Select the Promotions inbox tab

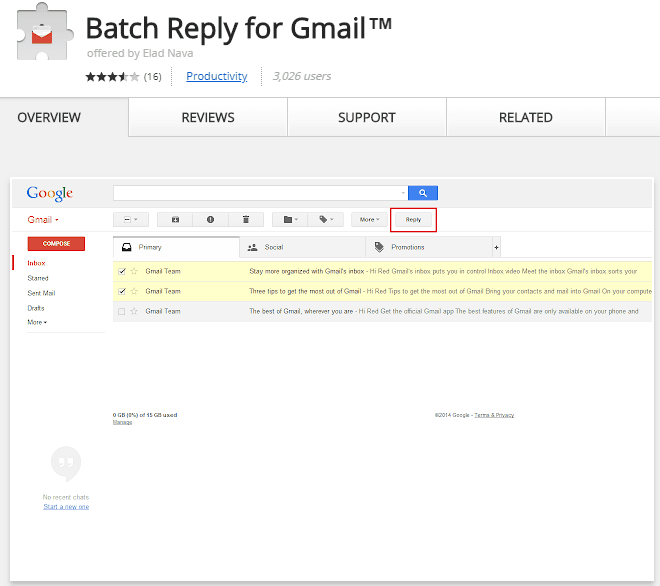(428, 247)
